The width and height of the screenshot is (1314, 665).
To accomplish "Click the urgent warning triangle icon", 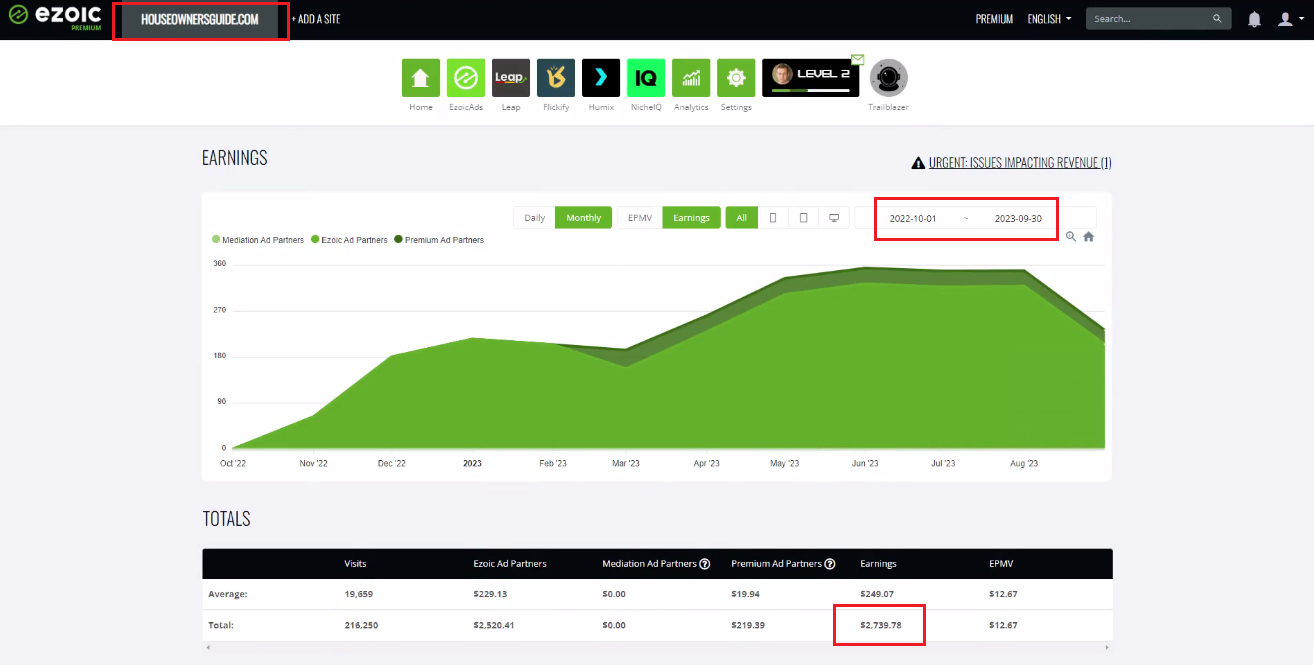I will [917, 163].
